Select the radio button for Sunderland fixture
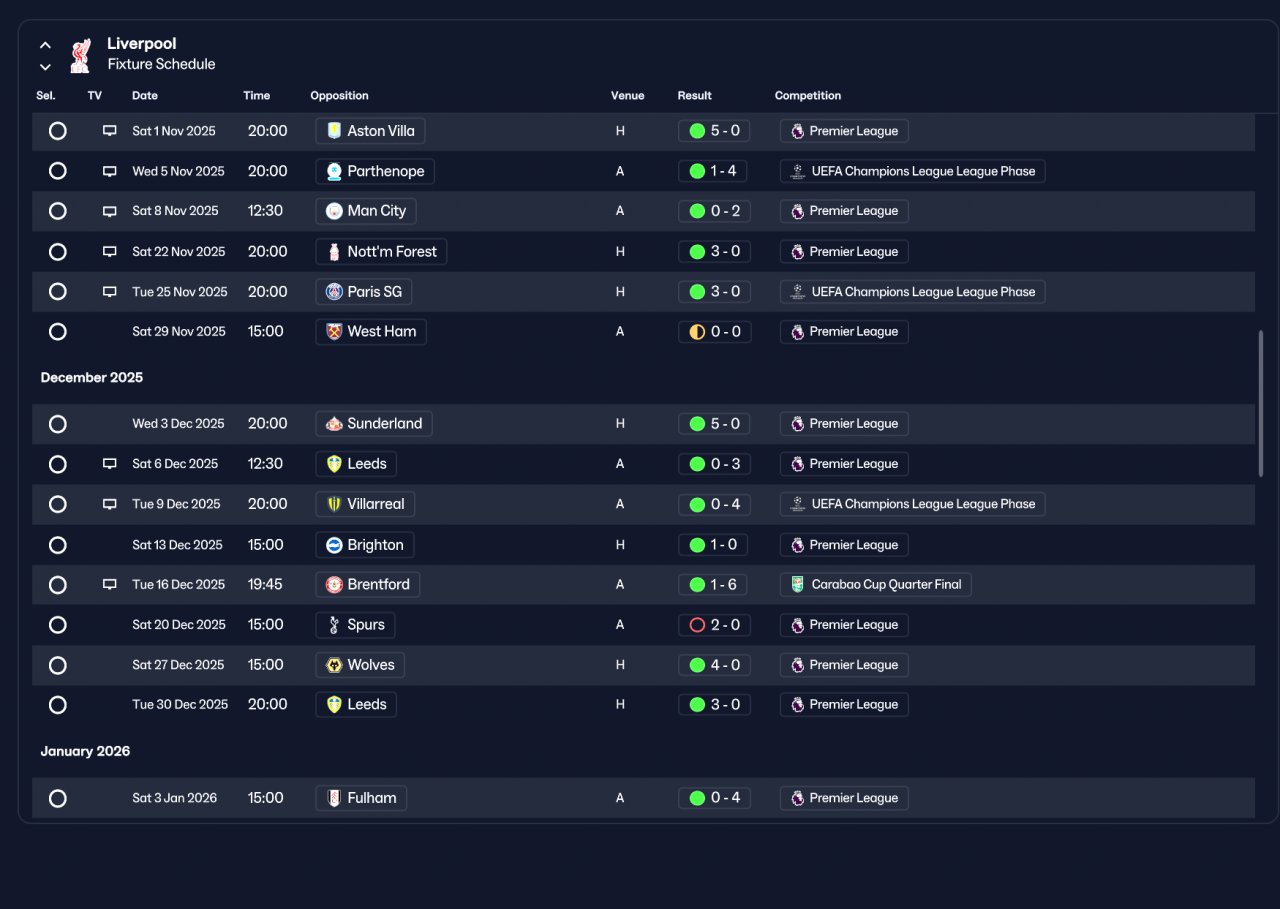 pos(58,424)
